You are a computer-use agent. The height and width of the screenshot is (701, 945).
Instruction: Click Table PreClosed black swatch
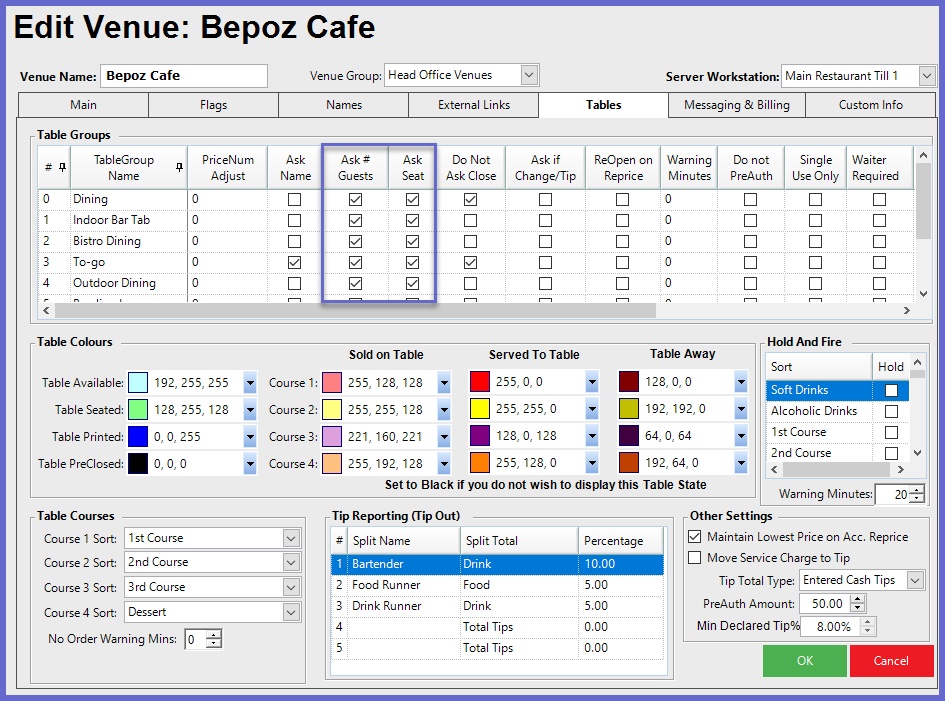point(138,464)
